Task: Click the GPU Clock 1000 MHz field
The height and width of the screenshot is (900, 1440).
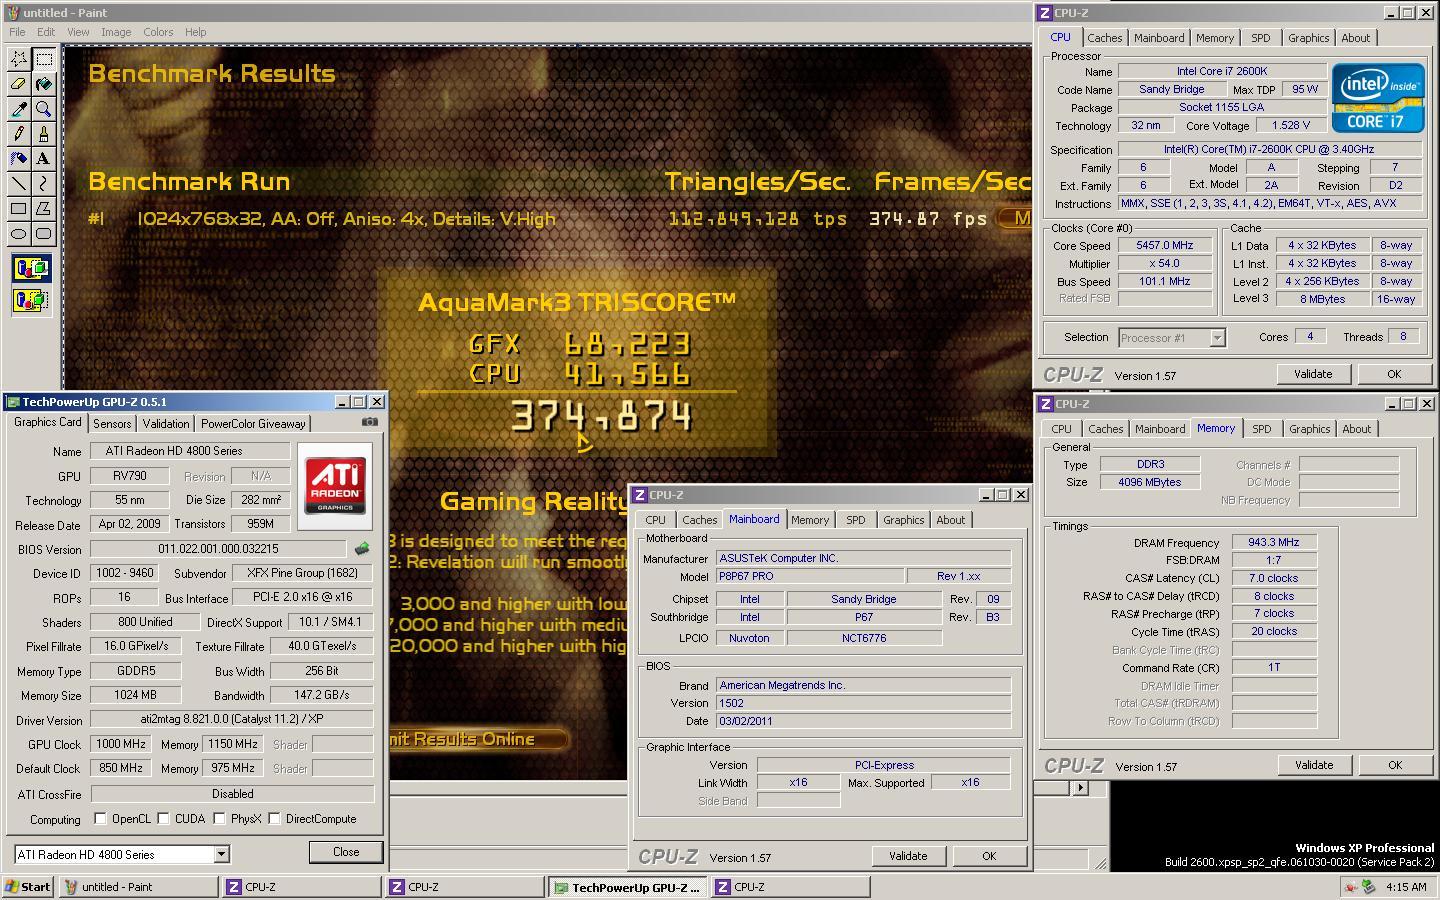Action: pos(121,744)
